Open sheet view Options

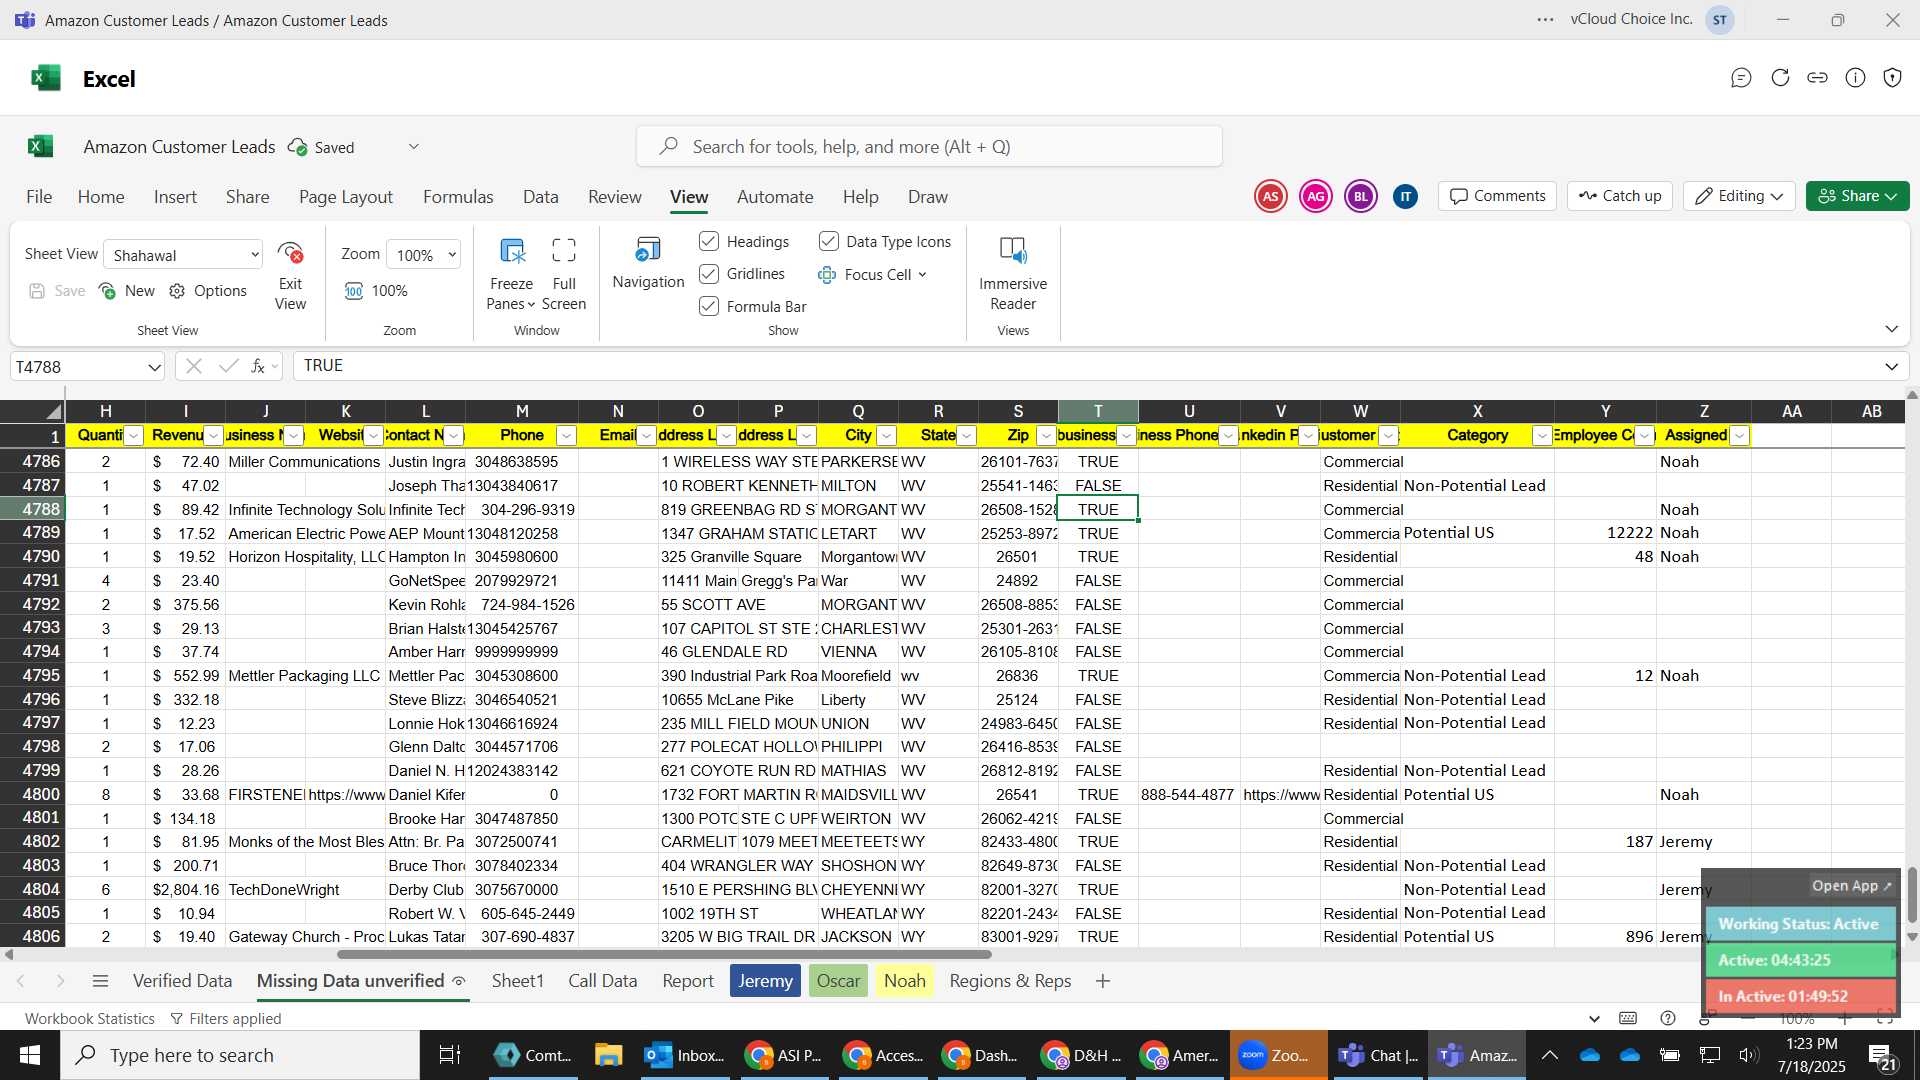click(x=208, y=291)
